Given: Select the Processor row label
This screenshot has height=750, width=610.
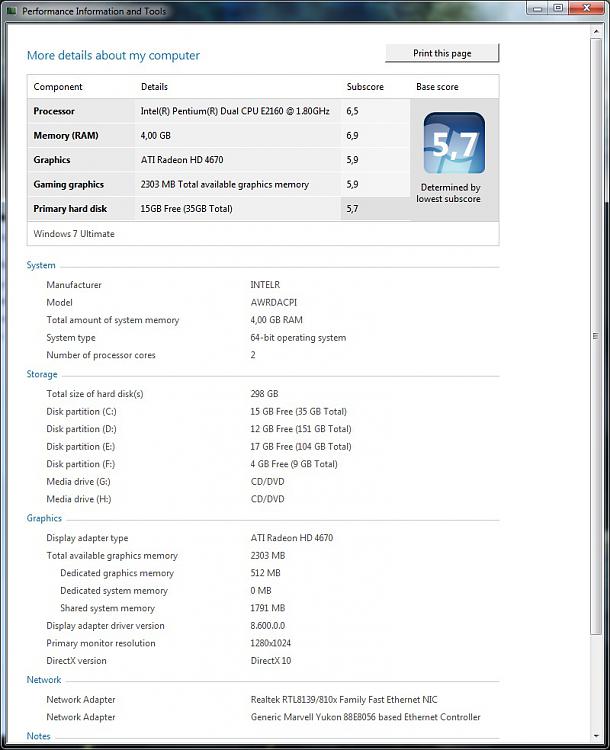Looking at the screenshot, I should point(54,111).
